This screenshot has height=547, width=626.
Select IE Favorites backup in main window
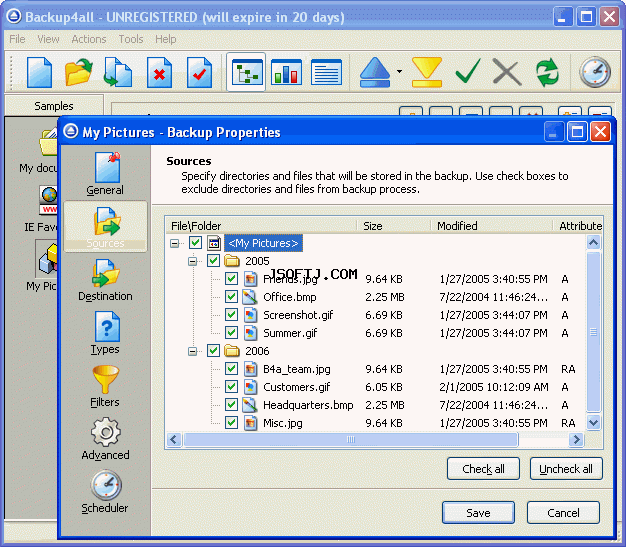40,209
